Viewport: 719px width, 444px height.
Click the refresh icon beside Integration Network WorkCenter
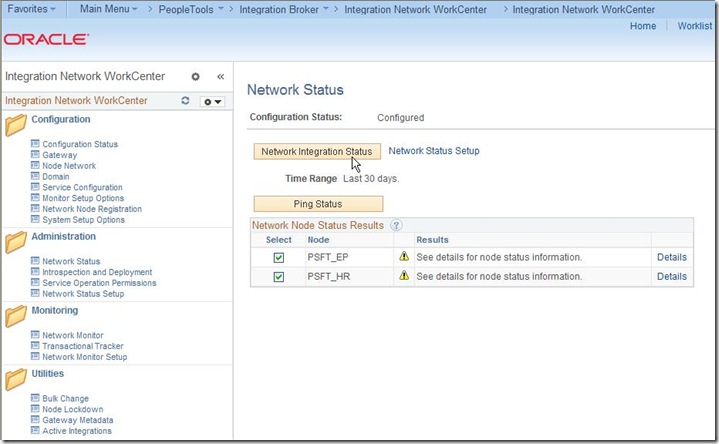click(185, 100)
